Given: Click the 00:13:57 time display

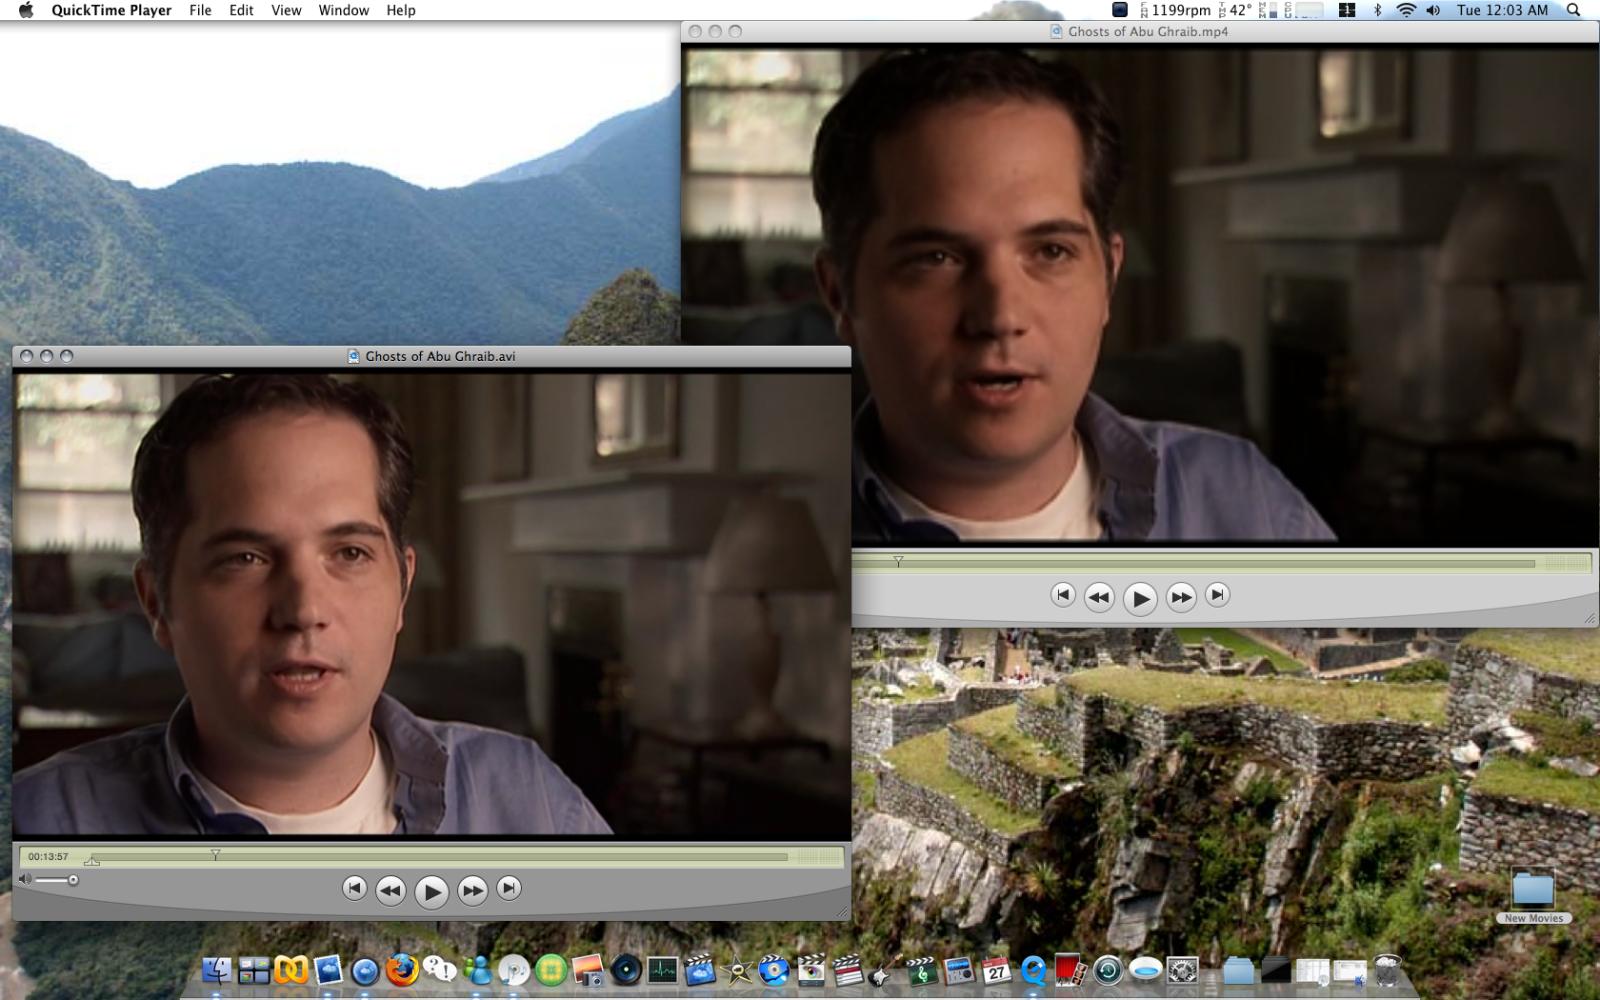Looking at the screenshot, I should 48,857.
